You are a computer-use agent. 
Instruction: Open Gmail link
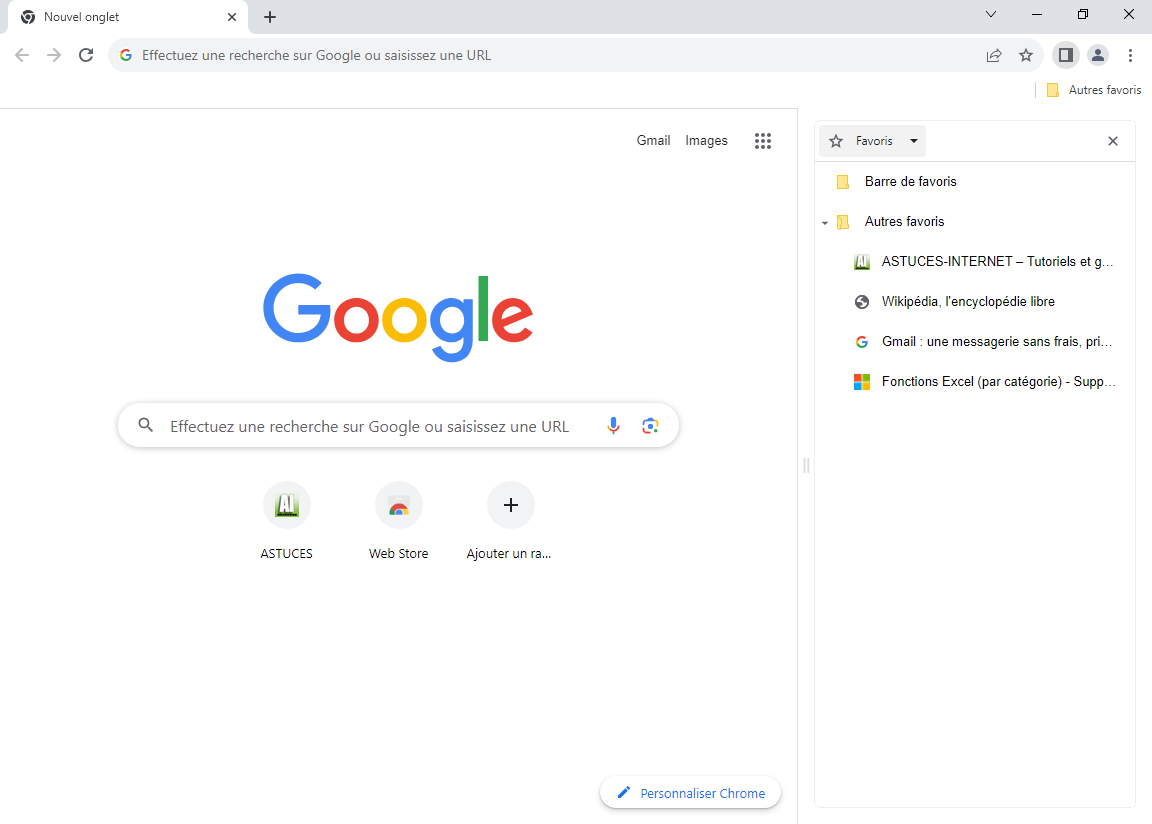click(x=653, y=140)
